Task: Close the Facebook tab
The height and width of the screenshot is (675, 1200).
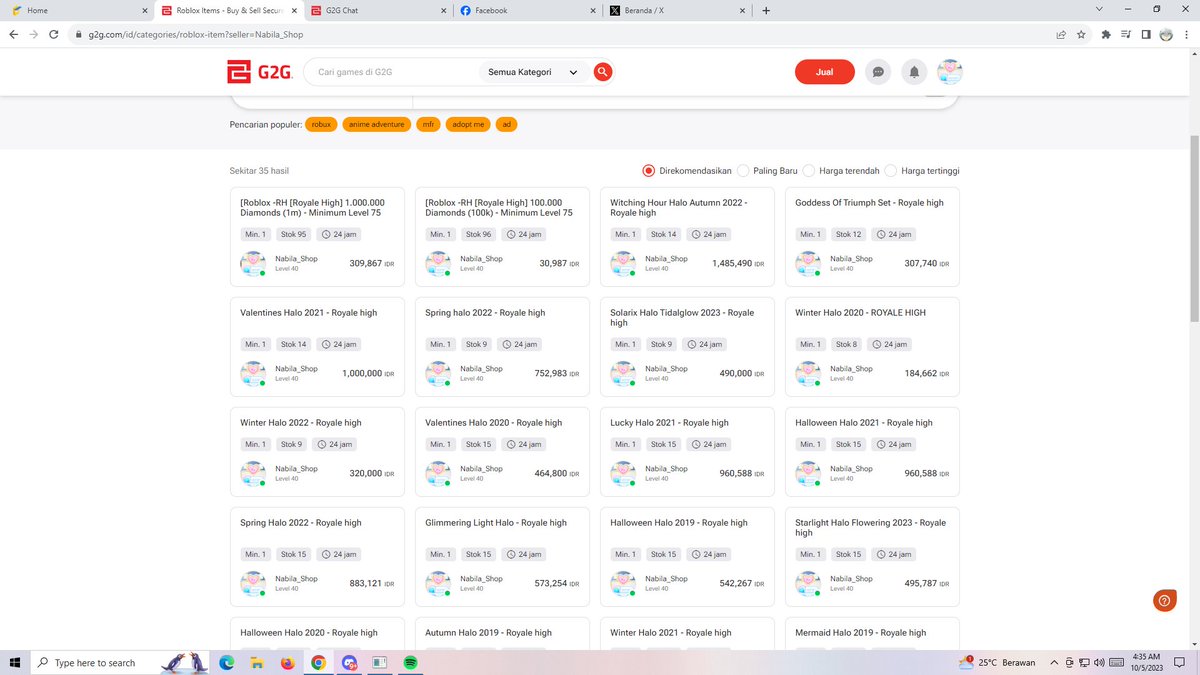Action: 592,11
